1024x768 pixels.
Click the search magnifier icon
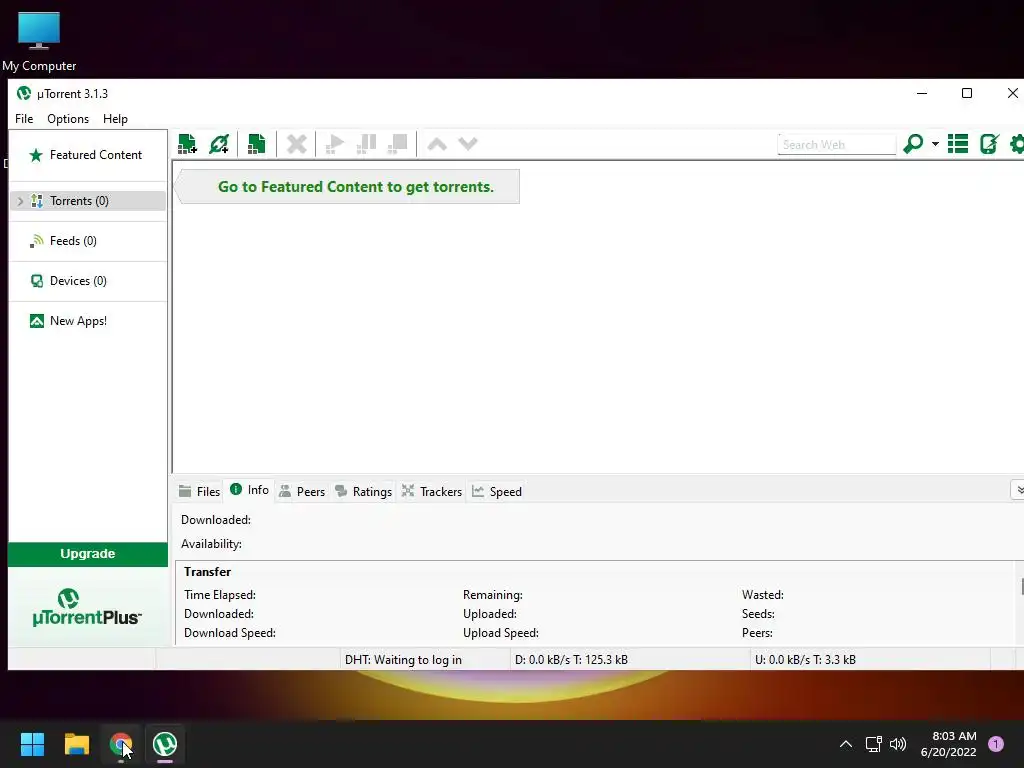pyautogui.click(x=913, y=144)
